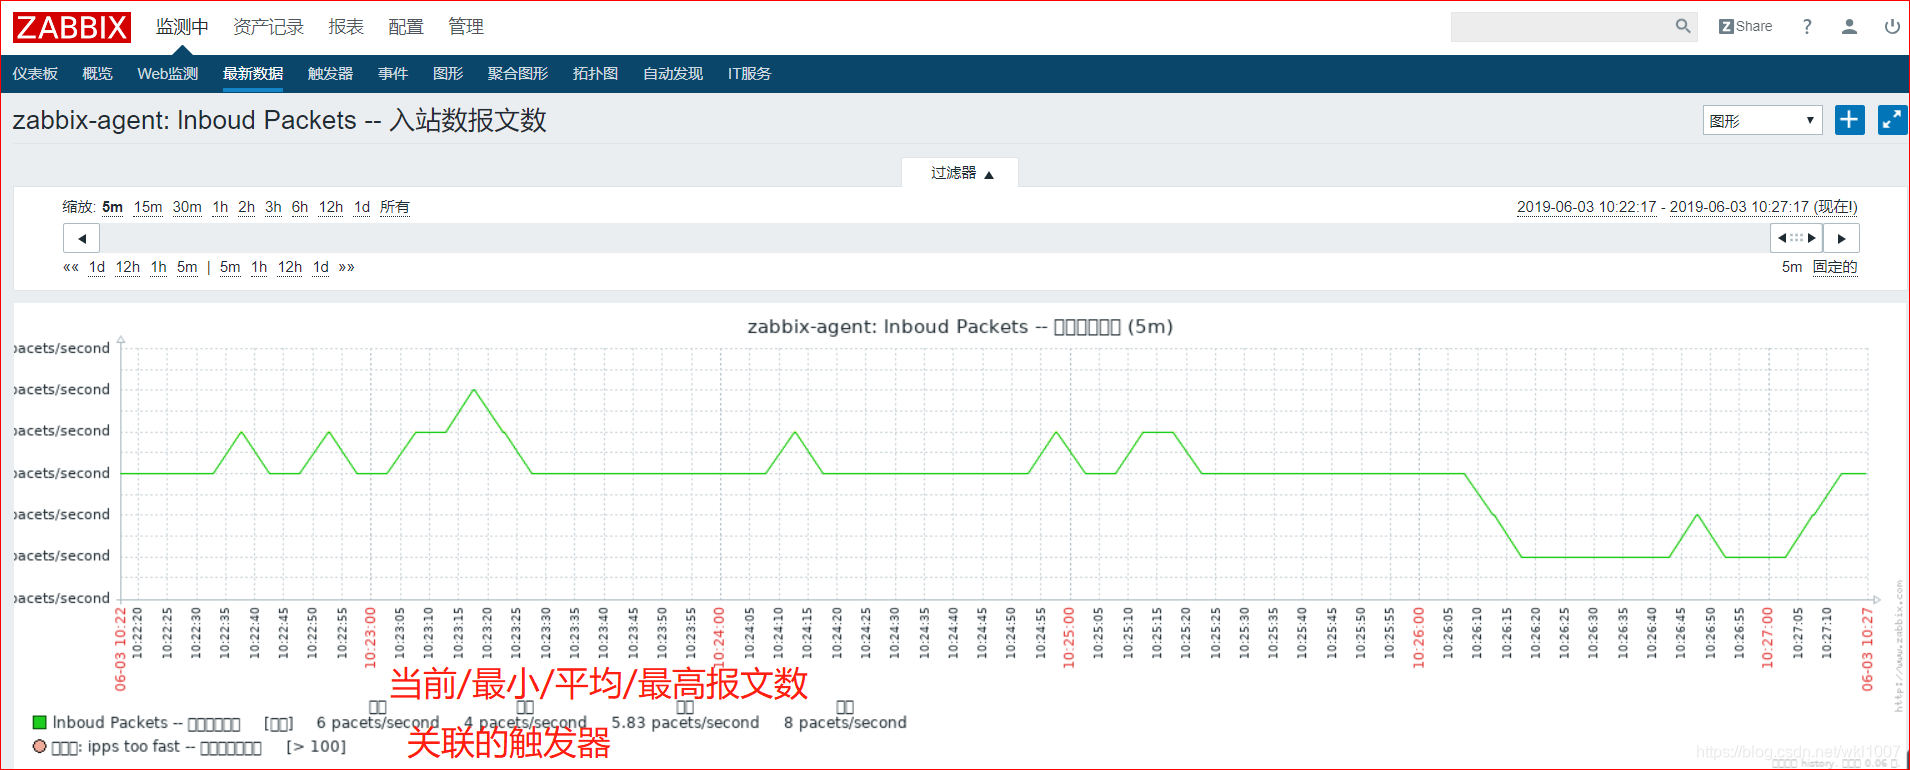Screen dimensions: 1910x770
Task: Move the time range left with arrow
Action: click(x=82, y=238)
